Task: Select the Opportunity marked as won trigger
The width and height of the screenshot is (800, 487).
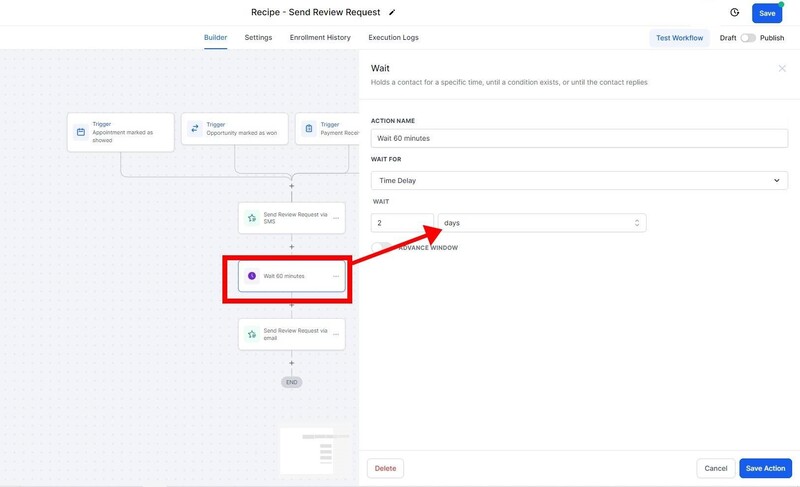Action: coord(235,129)
